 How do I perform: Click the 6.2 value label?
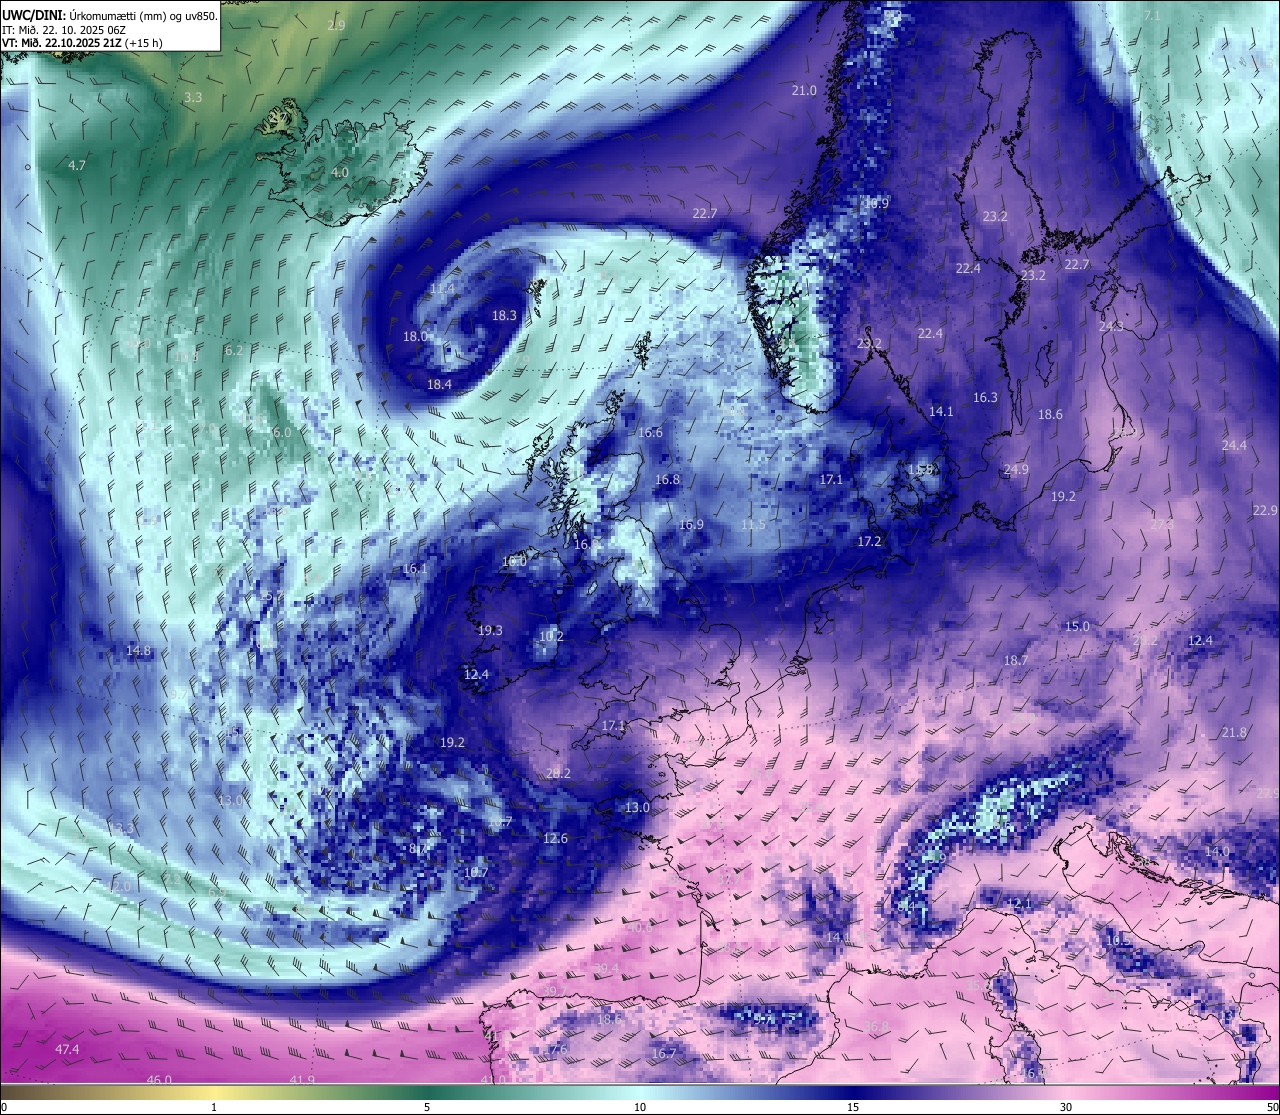pyautogui.click(x=234, y=351)
